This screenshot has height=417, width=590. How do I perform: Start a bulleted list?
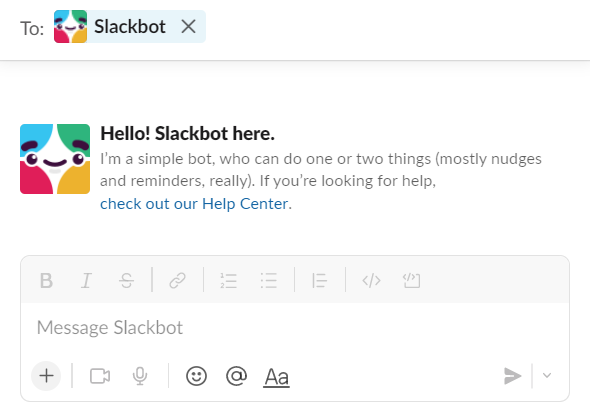(269, 280)
